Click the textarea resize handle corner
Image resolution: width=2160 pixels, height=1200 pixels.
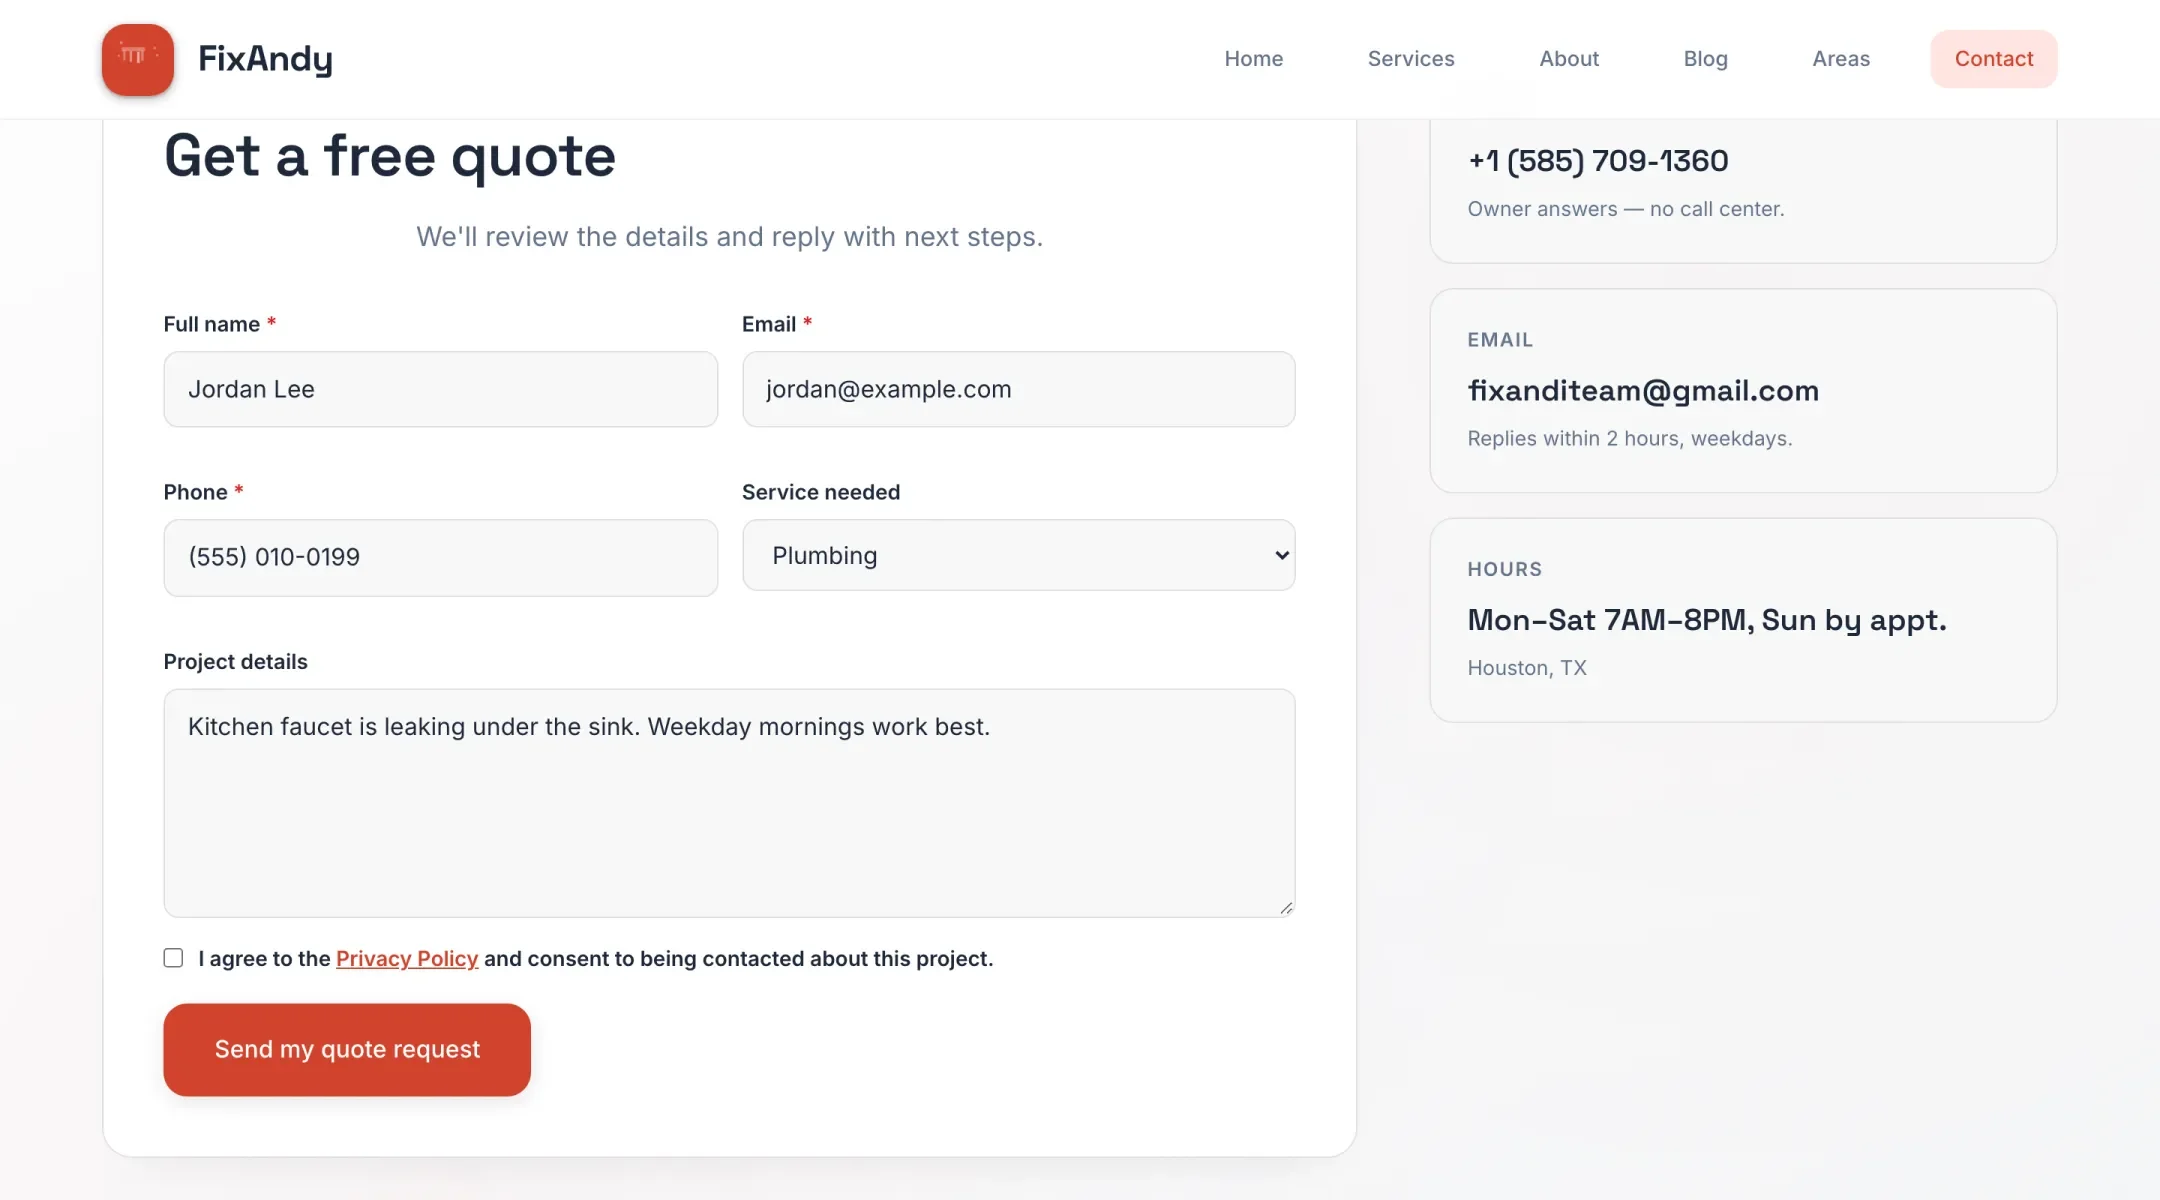coord(1286,908)
